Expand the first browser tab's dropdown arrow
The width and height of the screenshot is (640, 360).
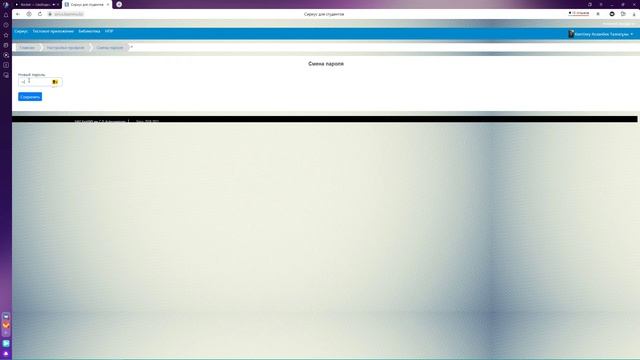(x=53, y=4)
